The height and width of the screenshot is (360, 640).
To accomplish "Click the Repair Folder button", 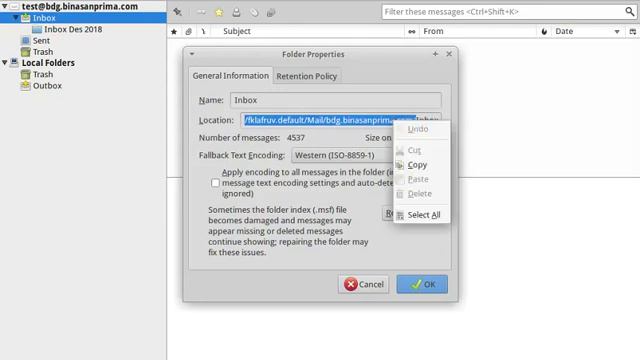I will click(x=388, y=213).
